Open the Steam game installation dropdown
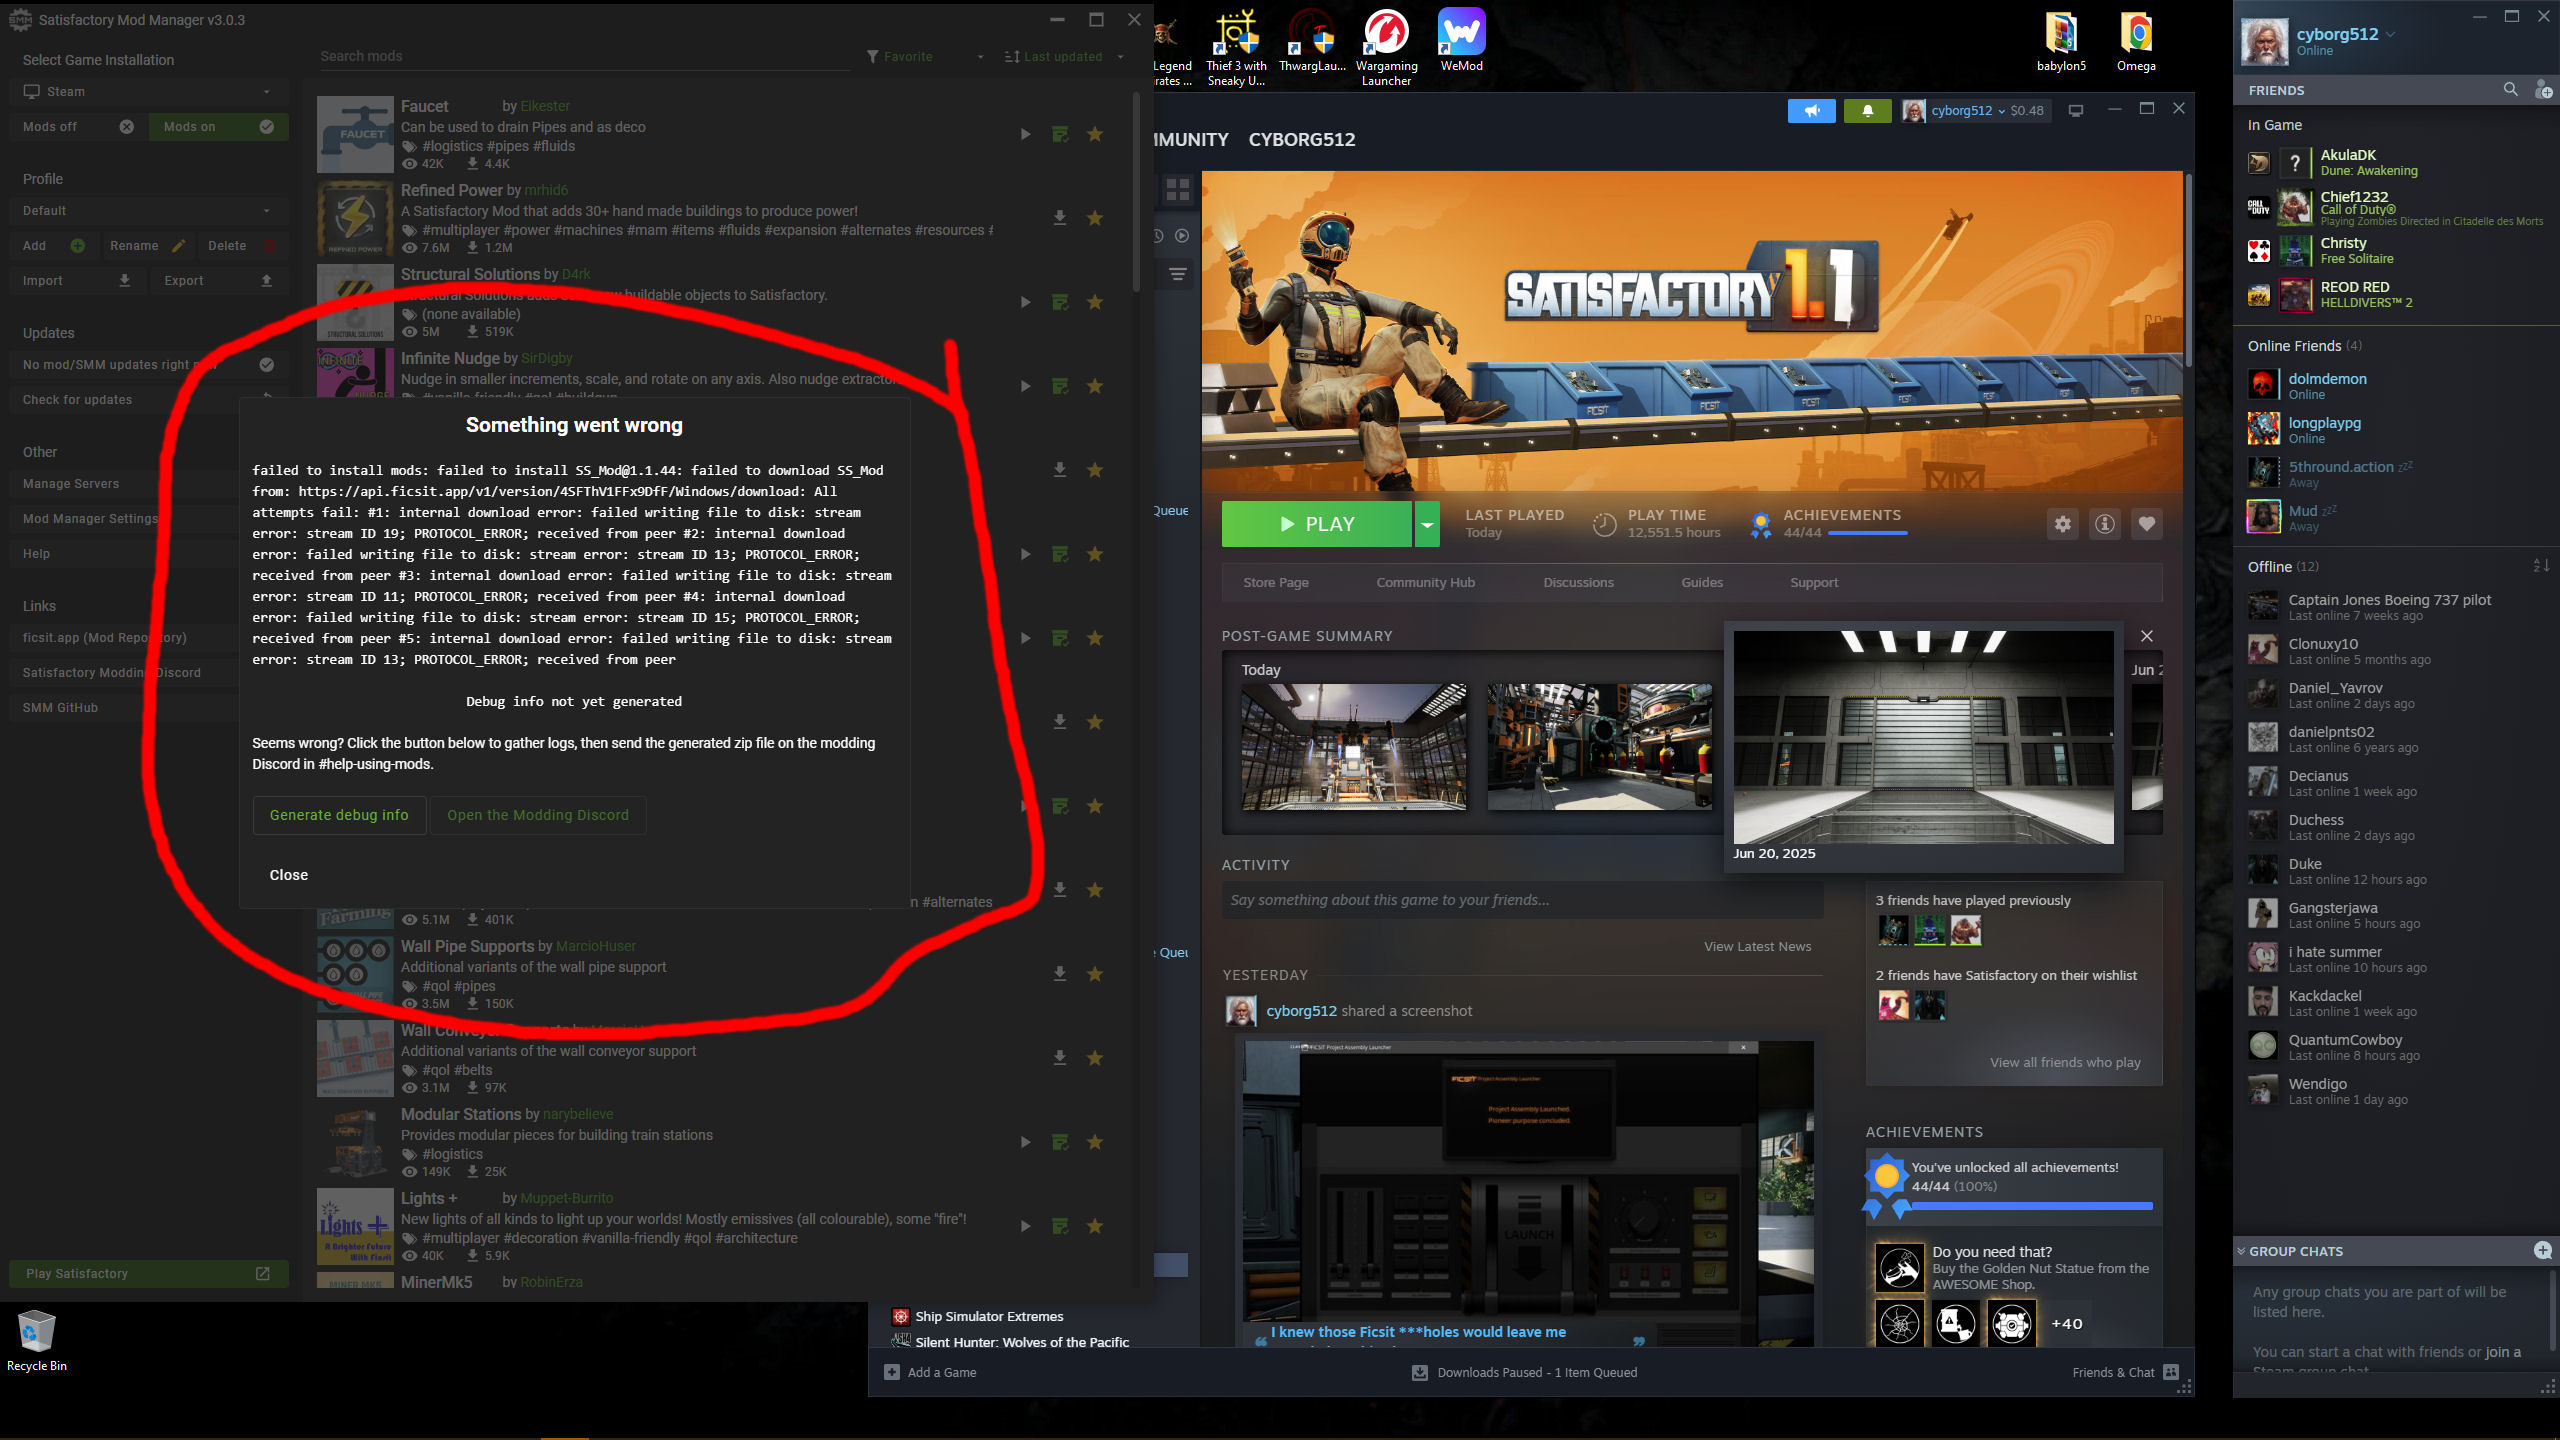The image size is (2560, 1440). tap(148, 92)
